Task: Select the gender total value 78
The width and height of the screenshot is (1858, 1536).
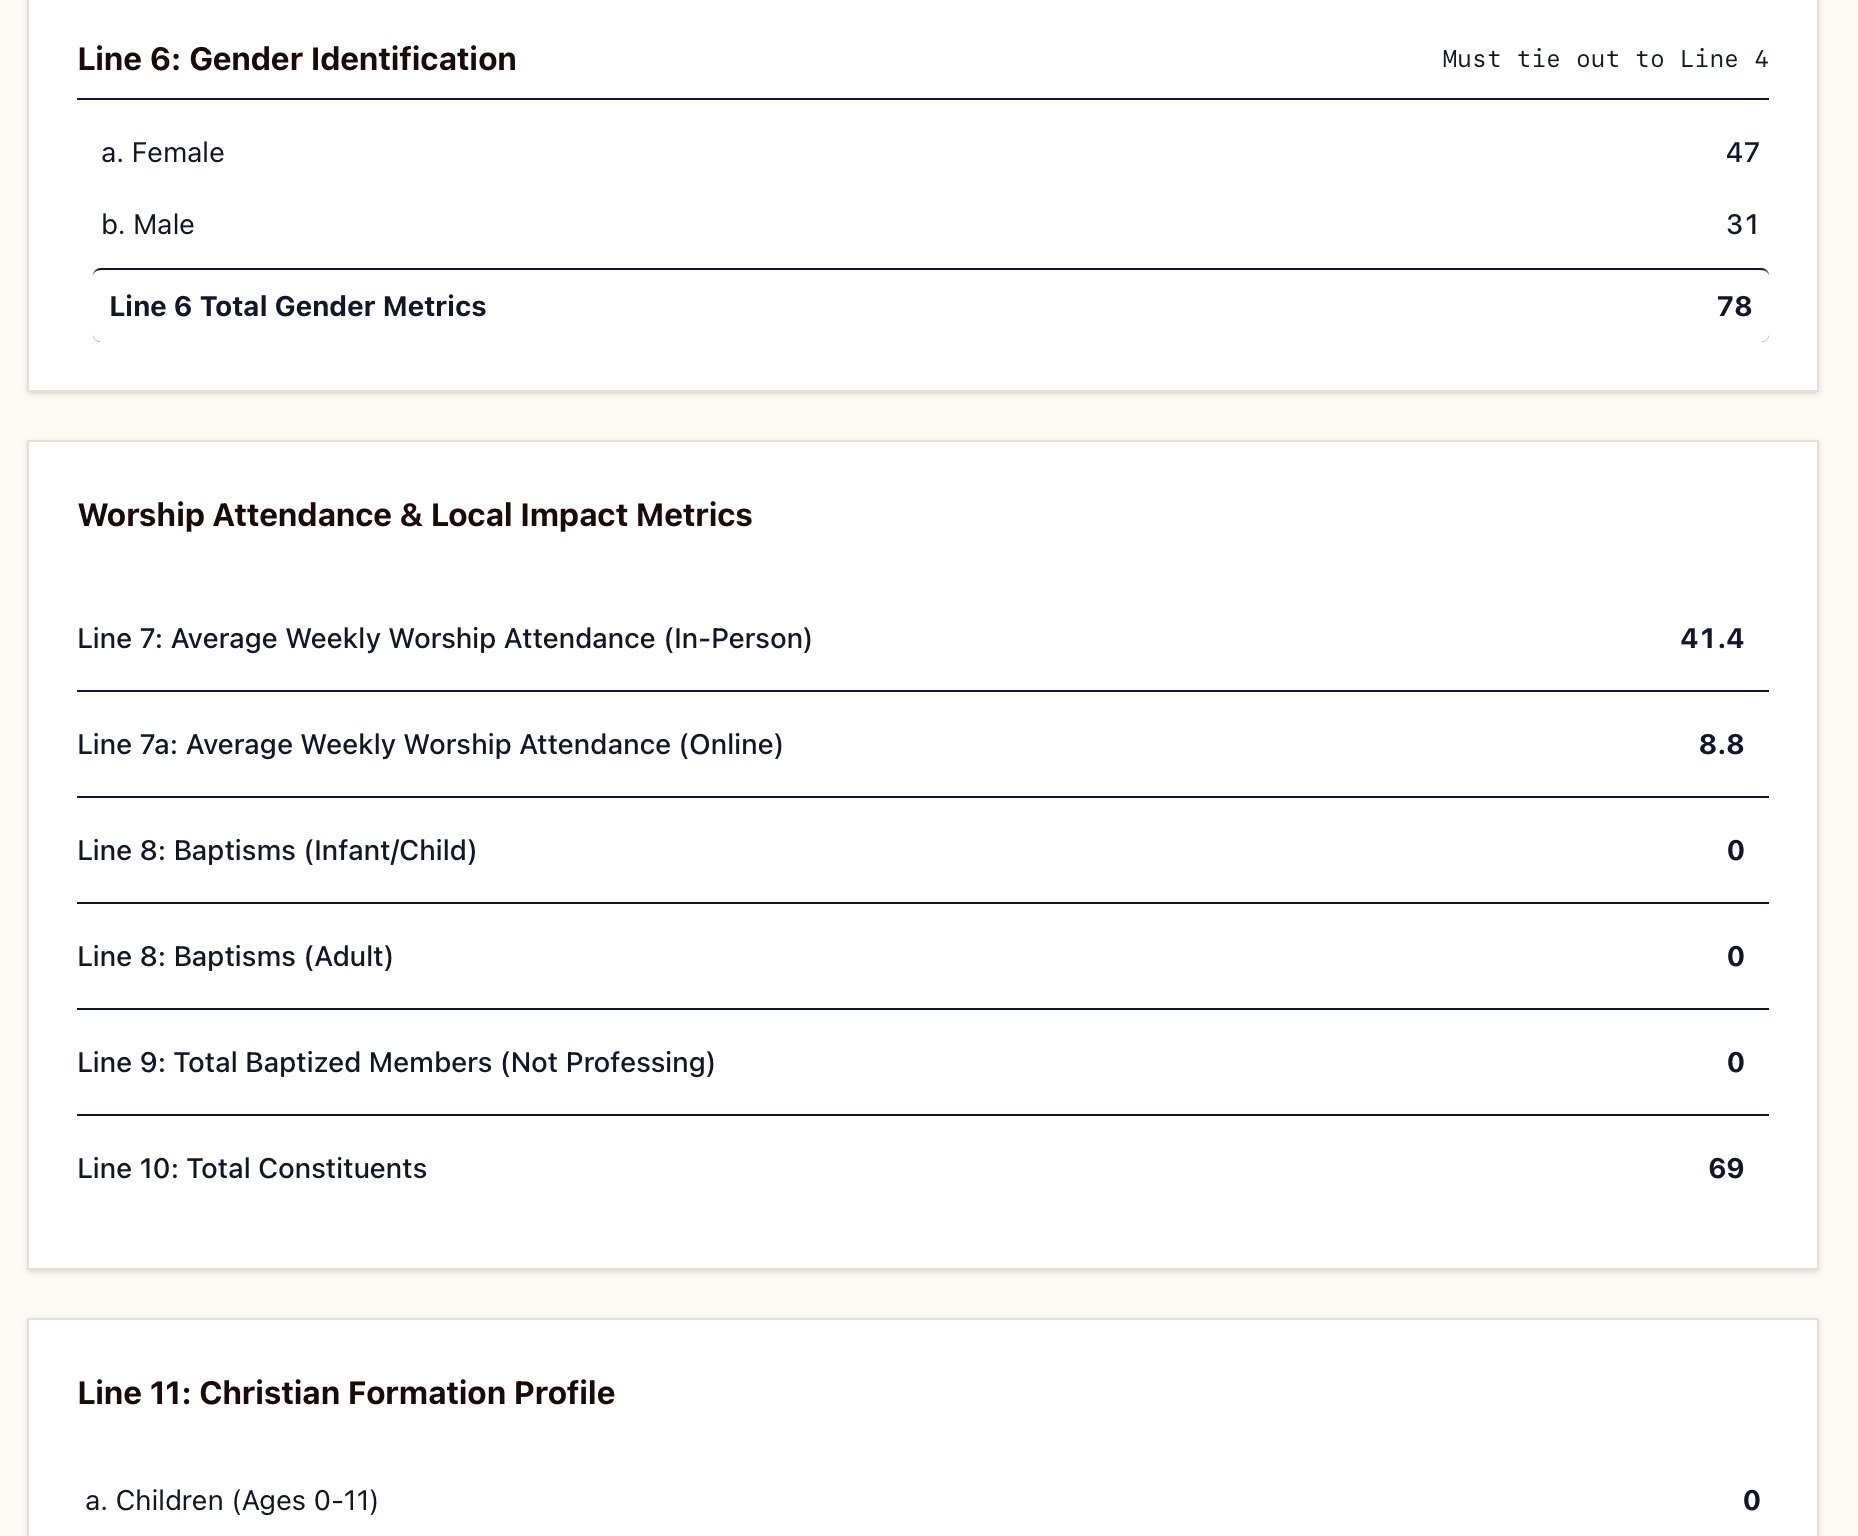Action: click(1734, 307)
